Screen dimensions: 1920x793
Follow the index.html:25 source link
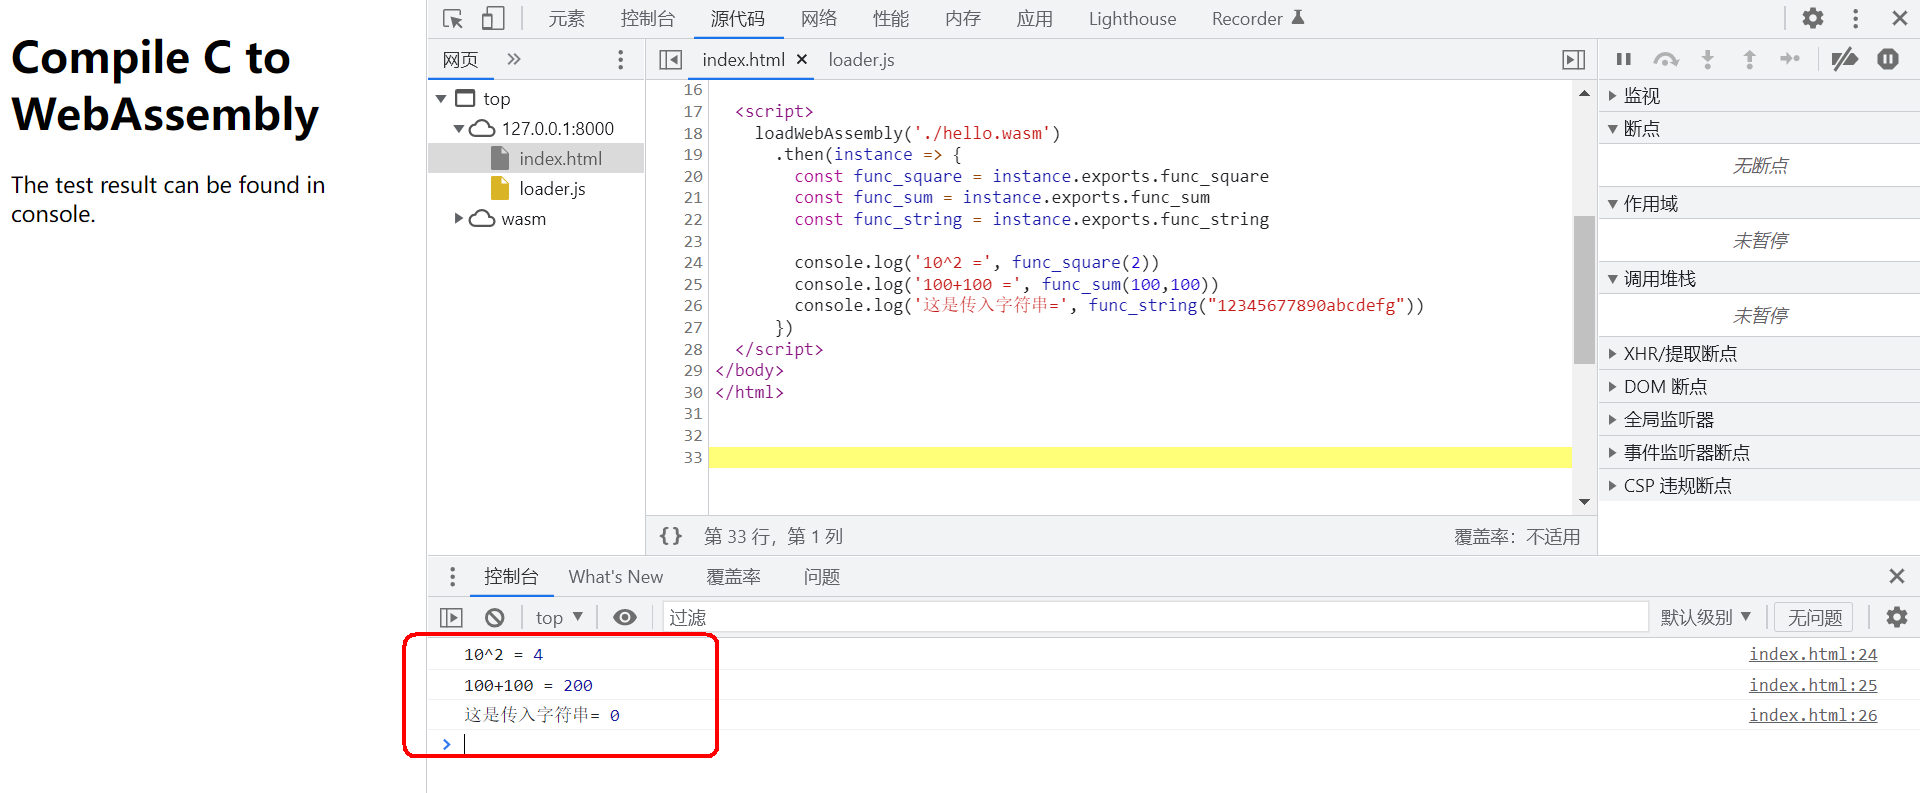point(1813,685)
